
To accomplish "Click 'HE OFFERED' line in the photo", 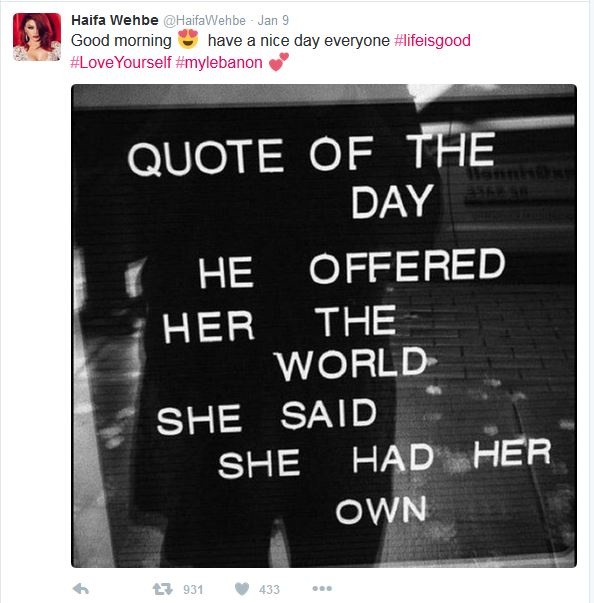I will pos(351,268).
